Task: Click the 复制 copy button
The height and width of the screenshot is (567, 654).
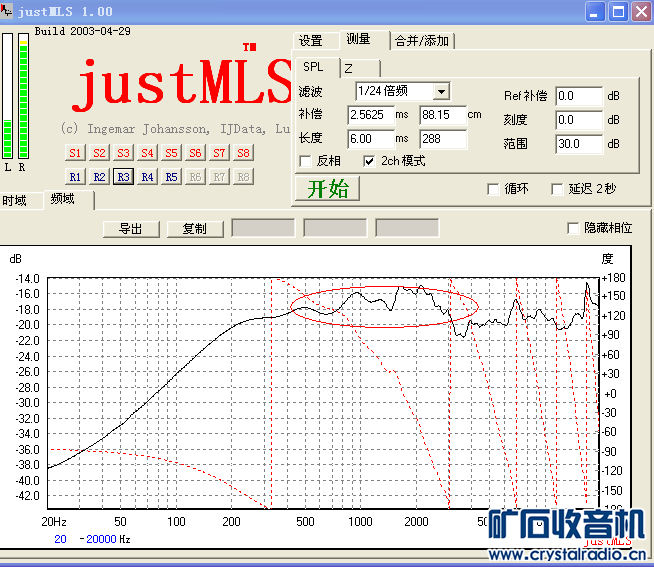Action: 195,229
